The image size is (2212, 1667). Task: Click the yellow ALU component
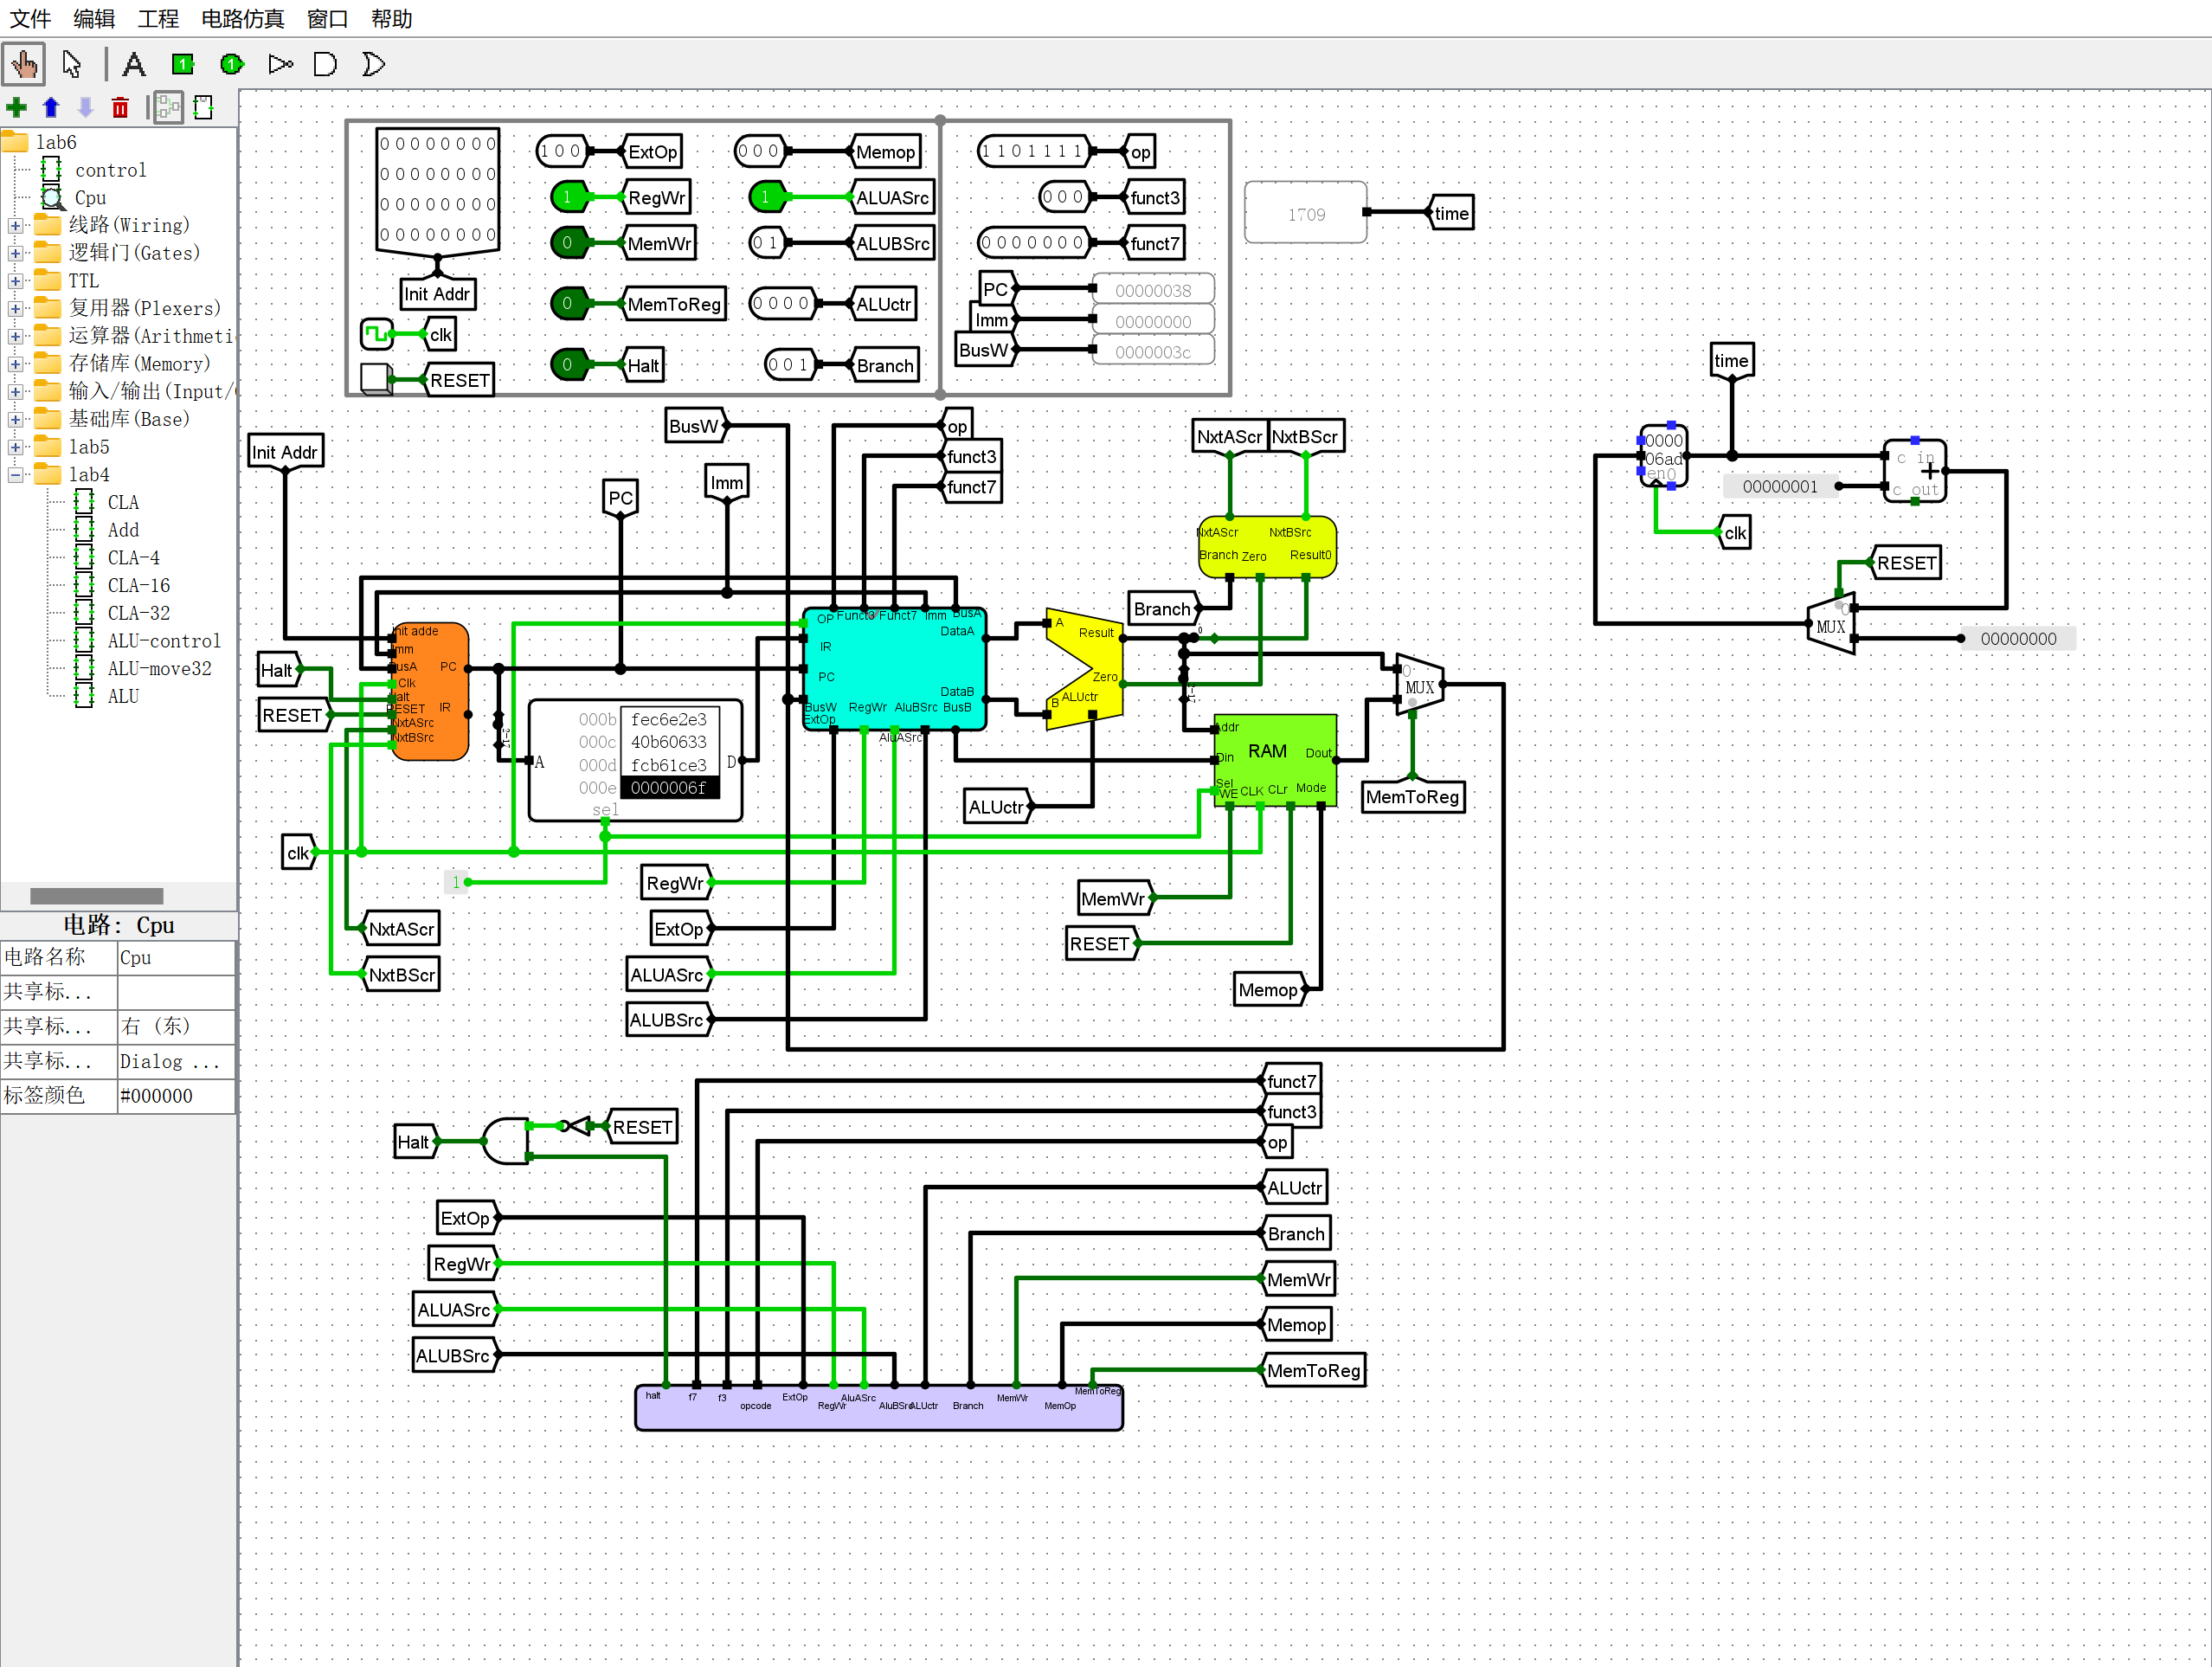[1084, 669]
